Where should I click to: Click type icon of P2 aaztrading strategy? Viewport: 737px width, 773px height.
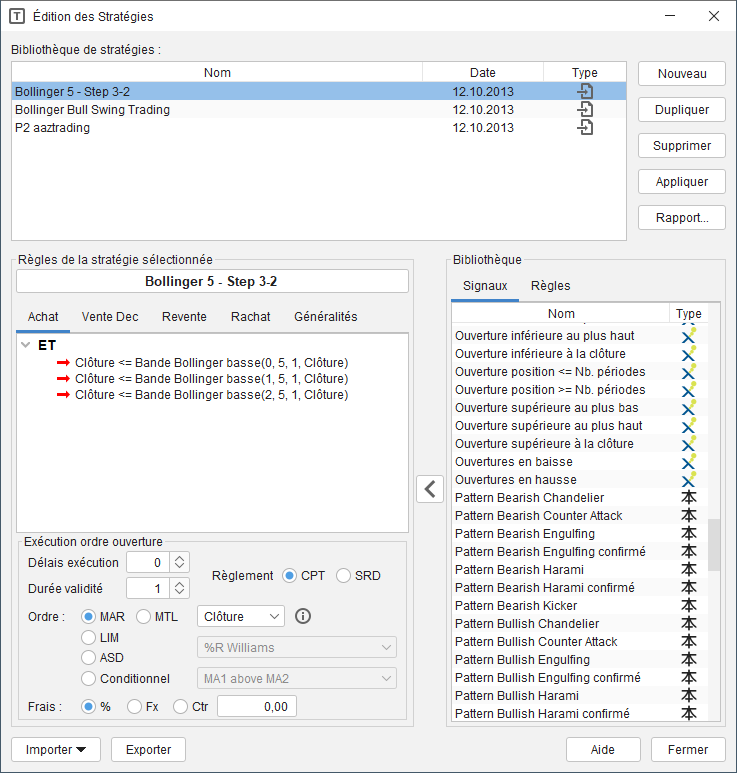tap(585, 128)
